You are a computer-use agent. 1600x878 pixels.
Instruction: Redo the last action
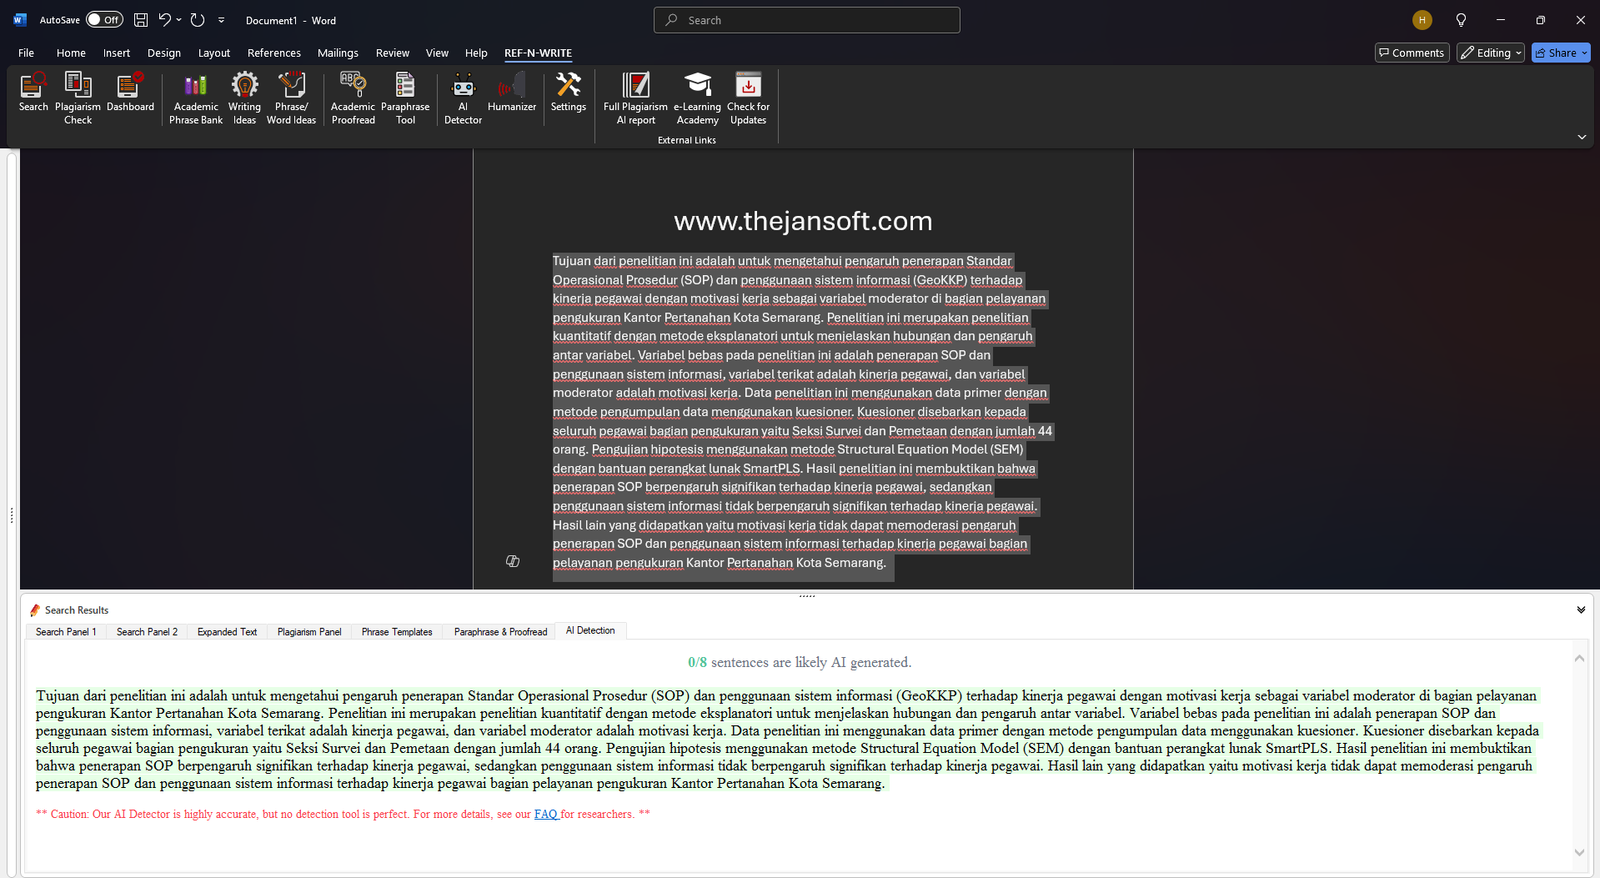pos(198,20)
